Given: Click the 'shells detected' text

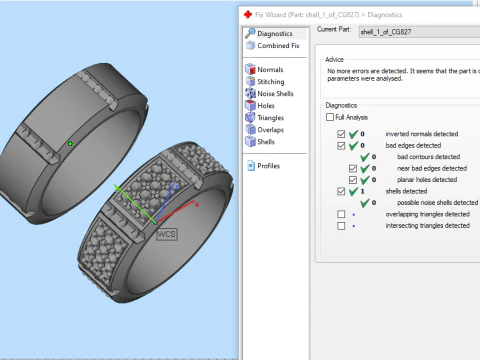Looking at the screenshot, I should click(x=406, y=191).
